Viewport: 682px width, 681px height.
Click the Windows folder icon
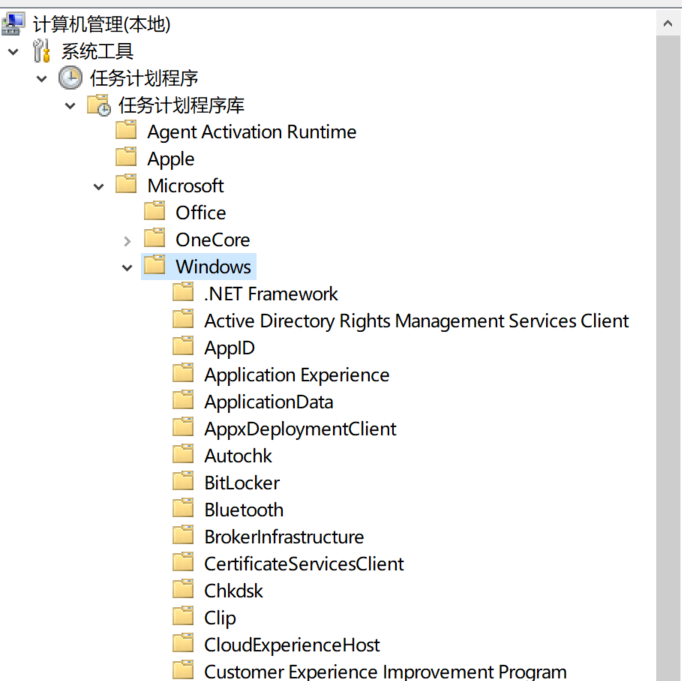(x=155, y=265)
